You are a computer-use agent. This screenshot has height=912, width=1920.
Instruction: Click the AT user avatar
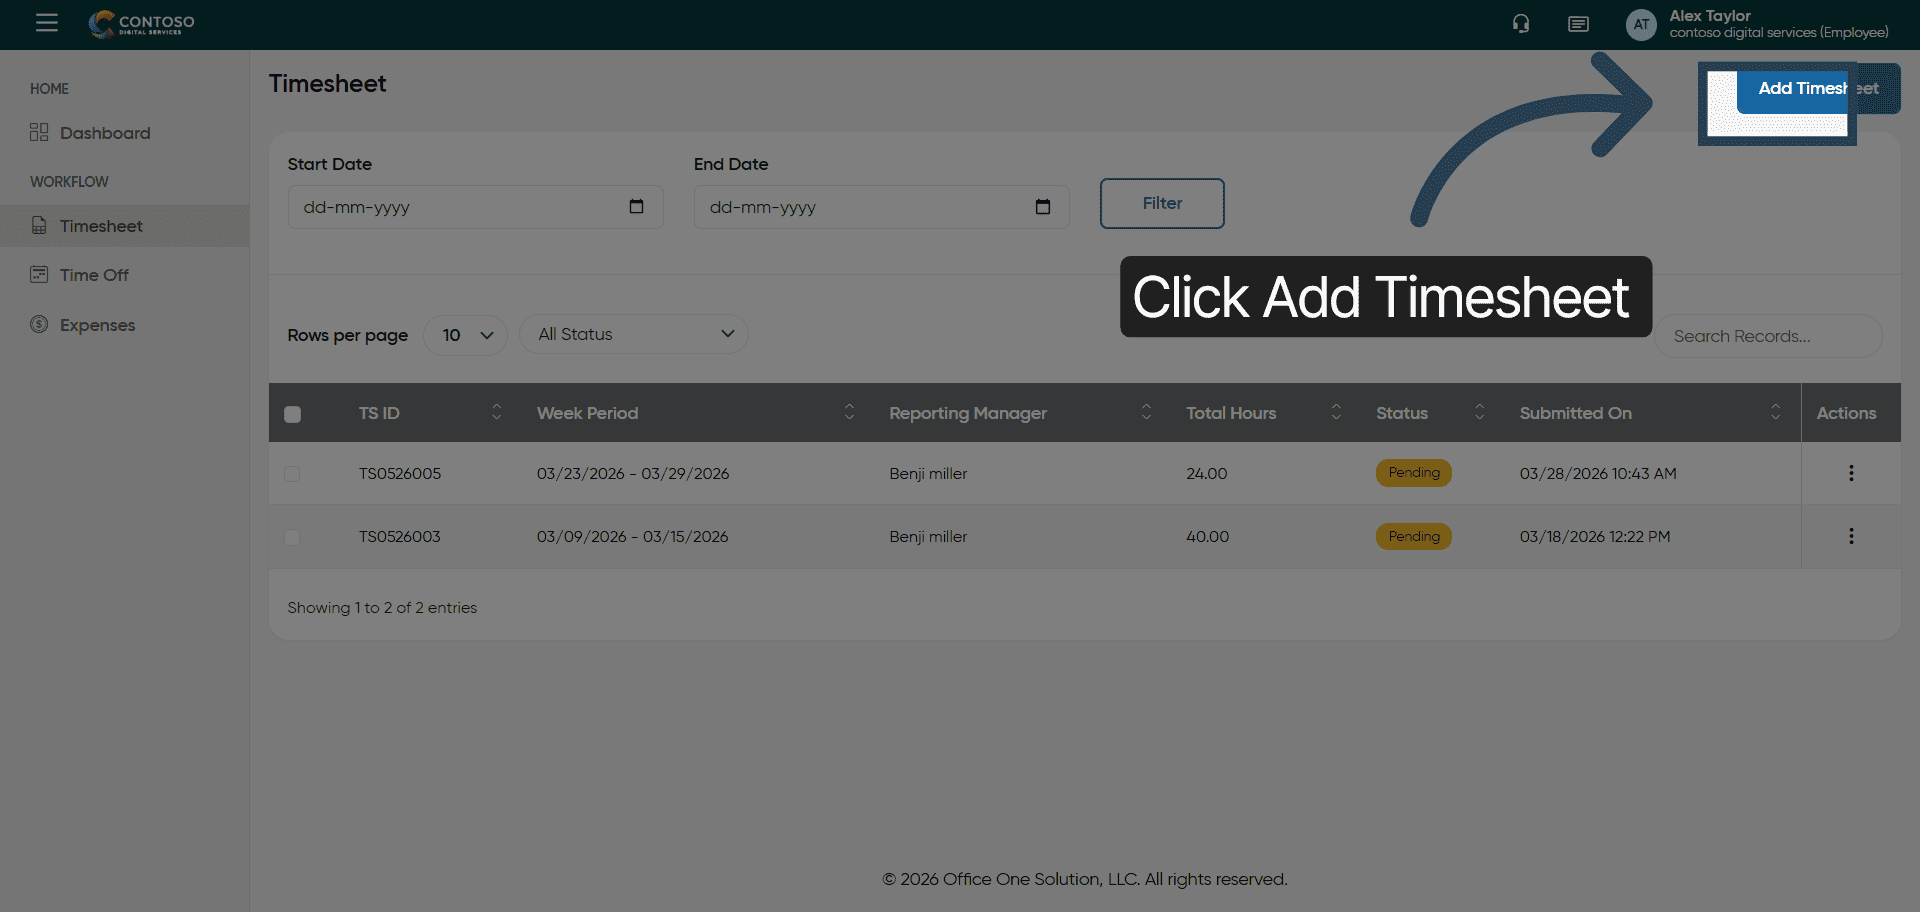coord(1641,24)
